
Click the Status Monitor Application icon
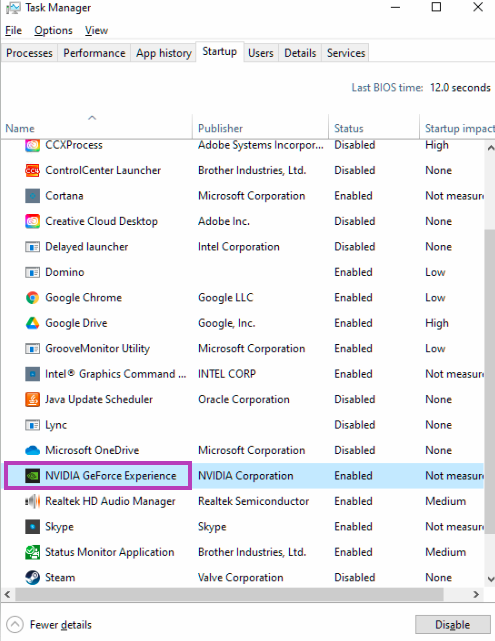click(x=32, y=552)
